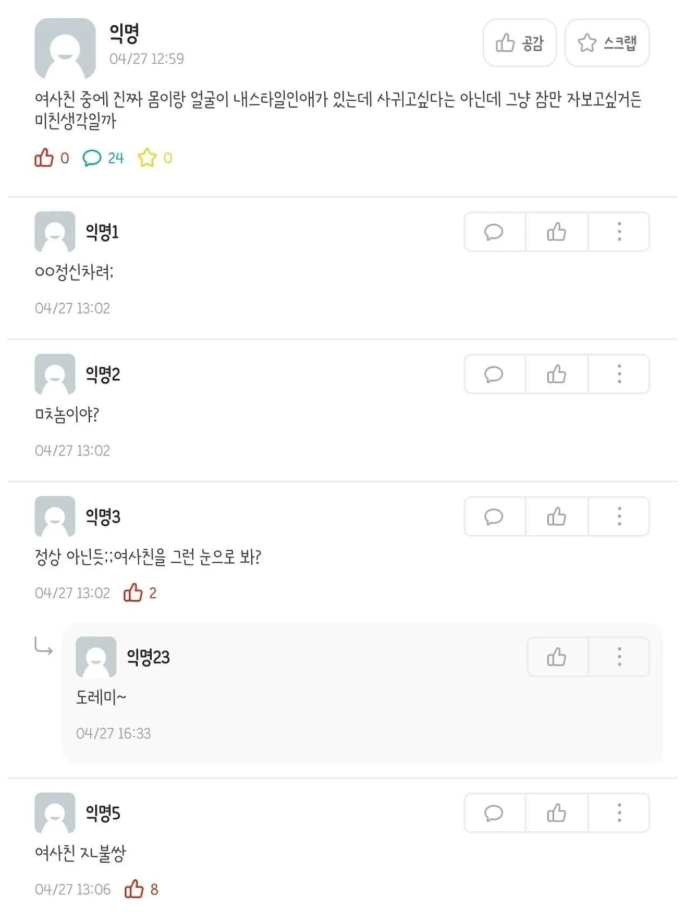The height and width of the screenshot is (912, 688).
Task: Like the 익명2 comment with thumbs-up
Action: [x=557, y=375]
